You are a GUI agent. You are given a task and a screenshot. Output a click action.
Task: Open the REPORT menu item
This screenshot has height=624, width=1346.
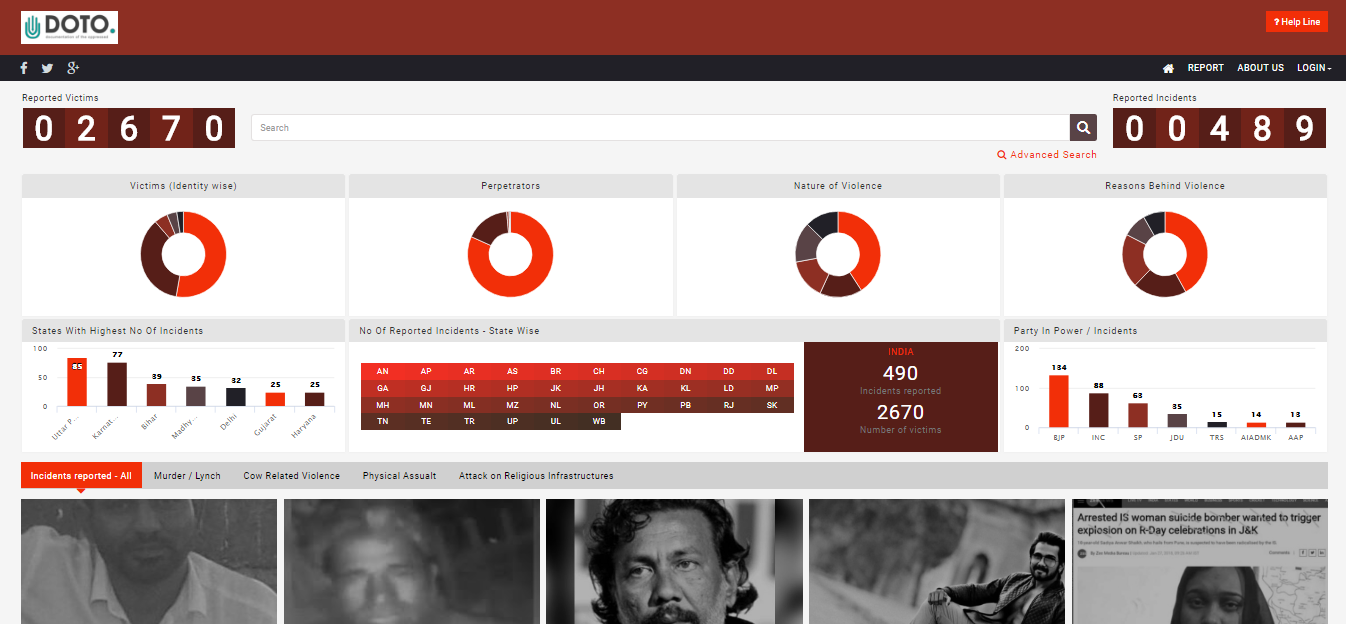click(x=1205, y=68)
